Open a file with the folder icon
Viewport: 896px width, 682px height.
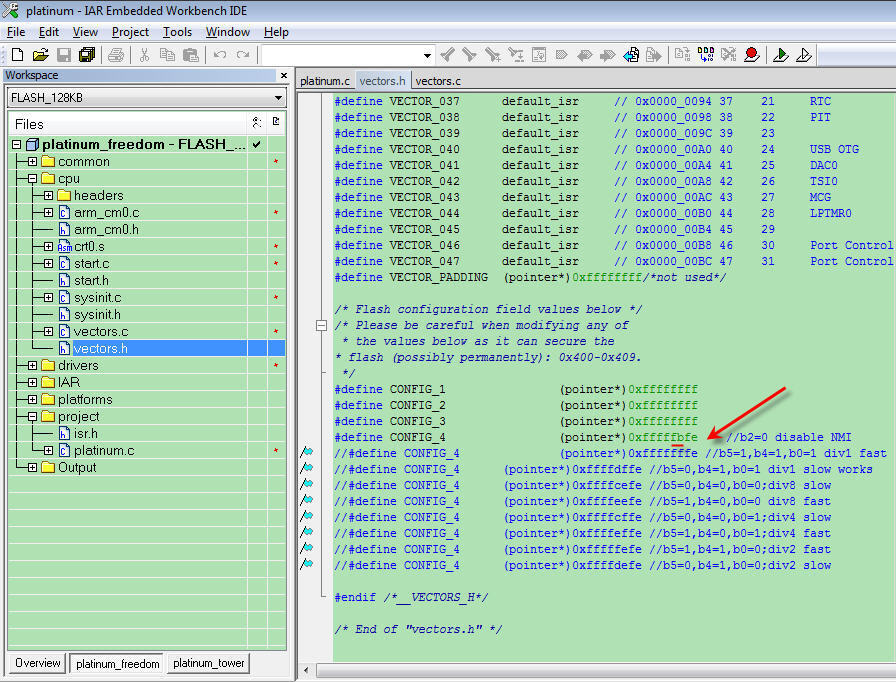click(x=41, y=55)
